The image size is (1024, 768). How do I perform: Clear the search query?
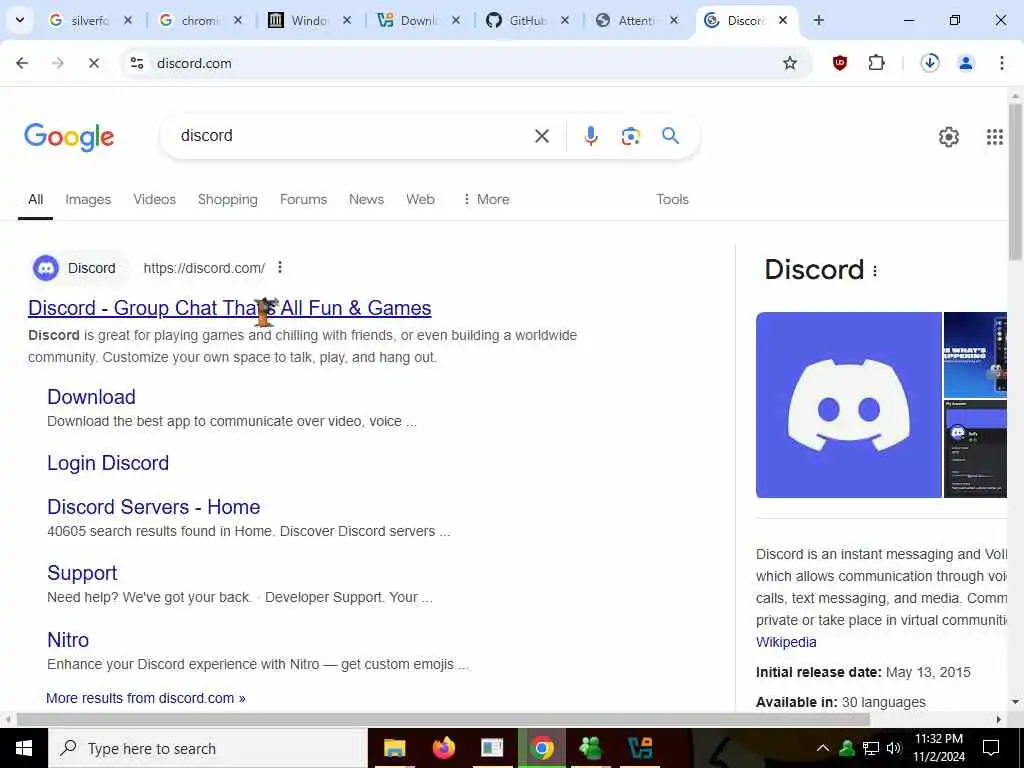click(542, 136)
